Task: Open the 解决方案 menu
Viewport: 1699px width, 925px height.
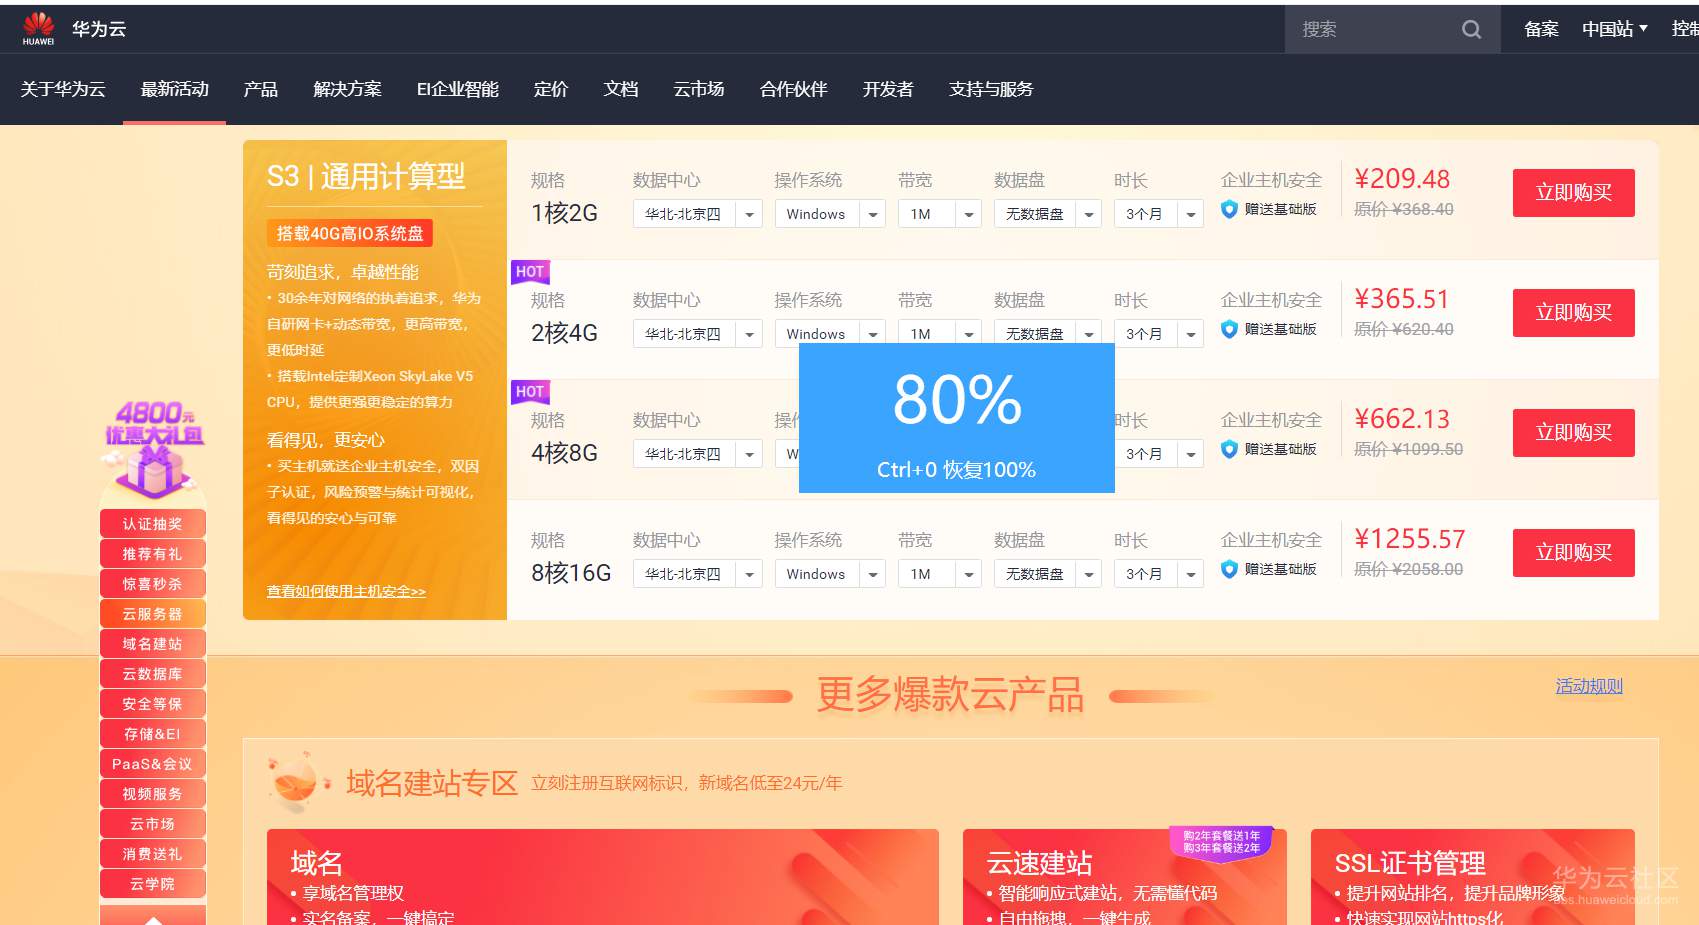Action: (347, 89)
